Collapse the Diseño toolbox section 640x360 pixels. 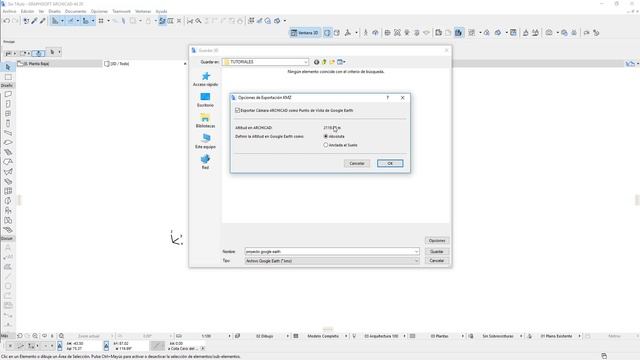(x=7, y=85)
